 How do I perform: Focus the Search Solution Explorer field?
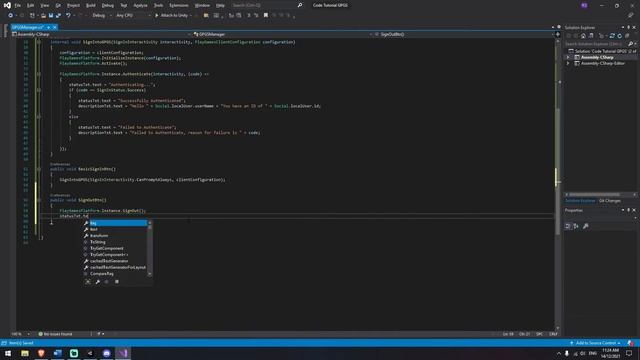pyautogui.click(x=596, y=44)
